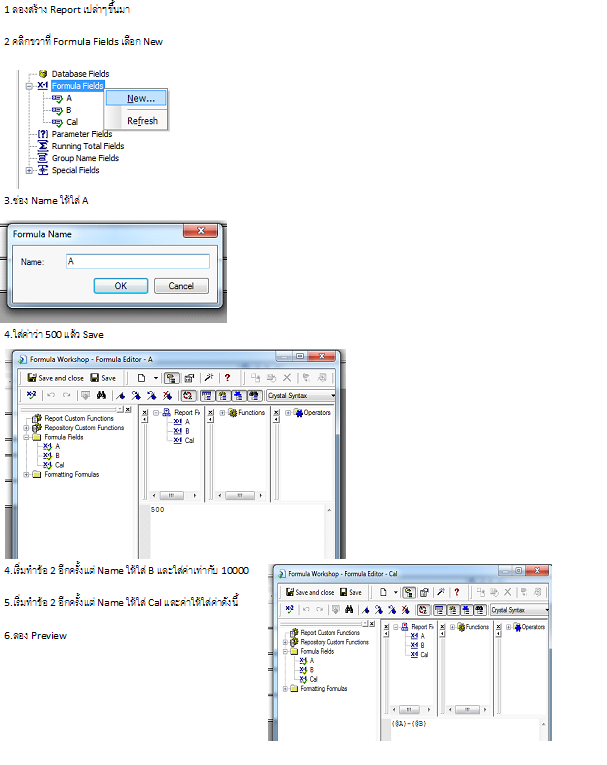Viewport: 607px width, 765px height.
Task: Click Check syntax X+2 icon in Editor - Cal
Action: (x=289, y=609)
